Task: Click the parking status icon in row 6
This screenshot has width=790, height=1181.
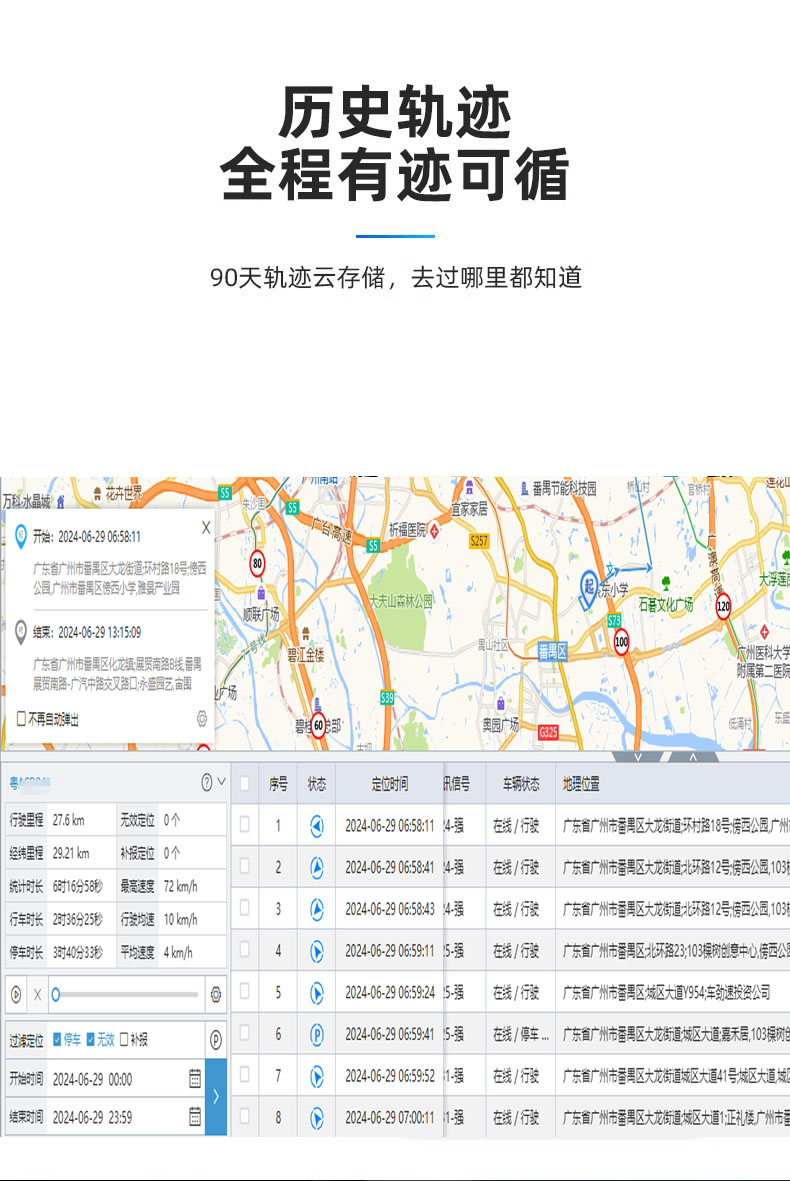Action: tap(316, 1034)
